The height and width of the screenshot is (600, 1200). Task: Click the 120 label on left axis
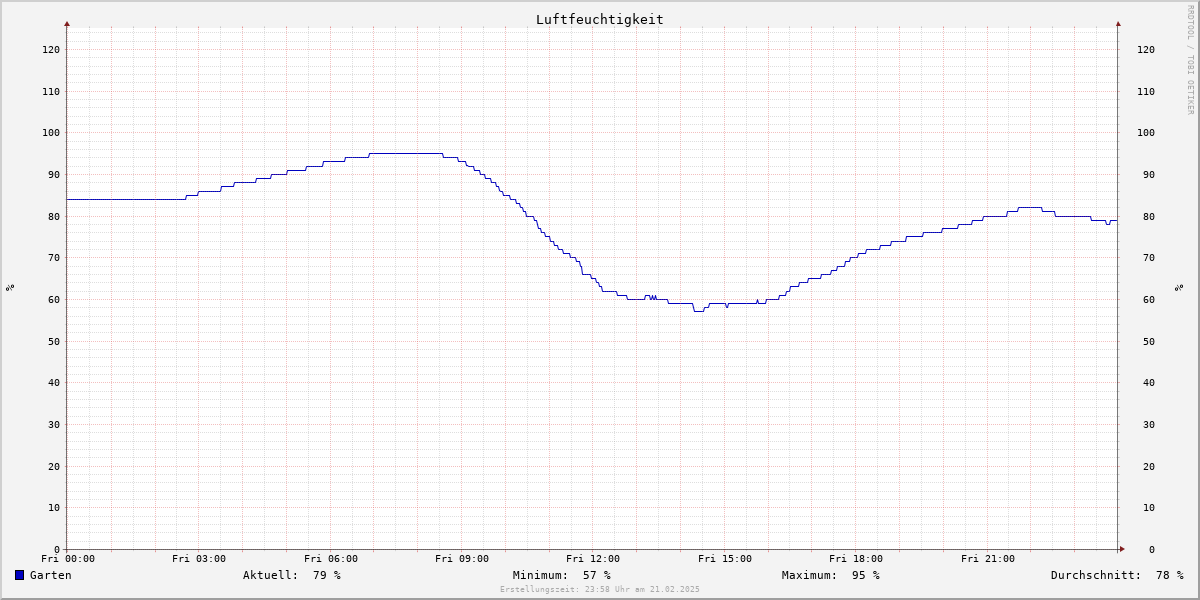coord(51,49)
